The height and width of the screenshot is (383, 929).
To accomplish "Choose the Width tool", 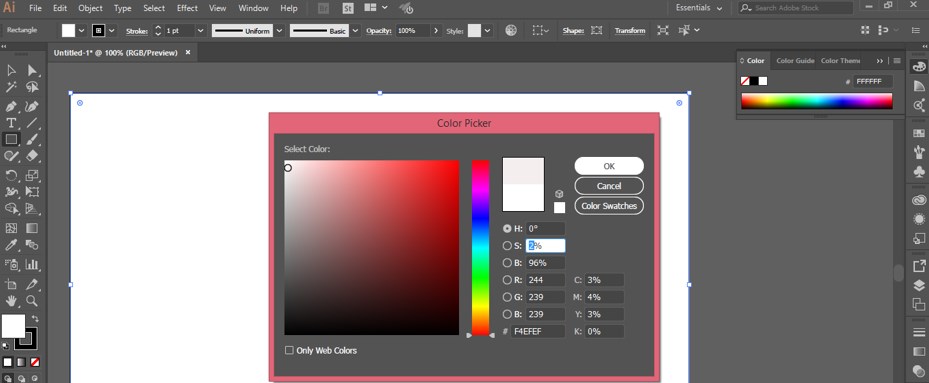I will coord(11,192).
